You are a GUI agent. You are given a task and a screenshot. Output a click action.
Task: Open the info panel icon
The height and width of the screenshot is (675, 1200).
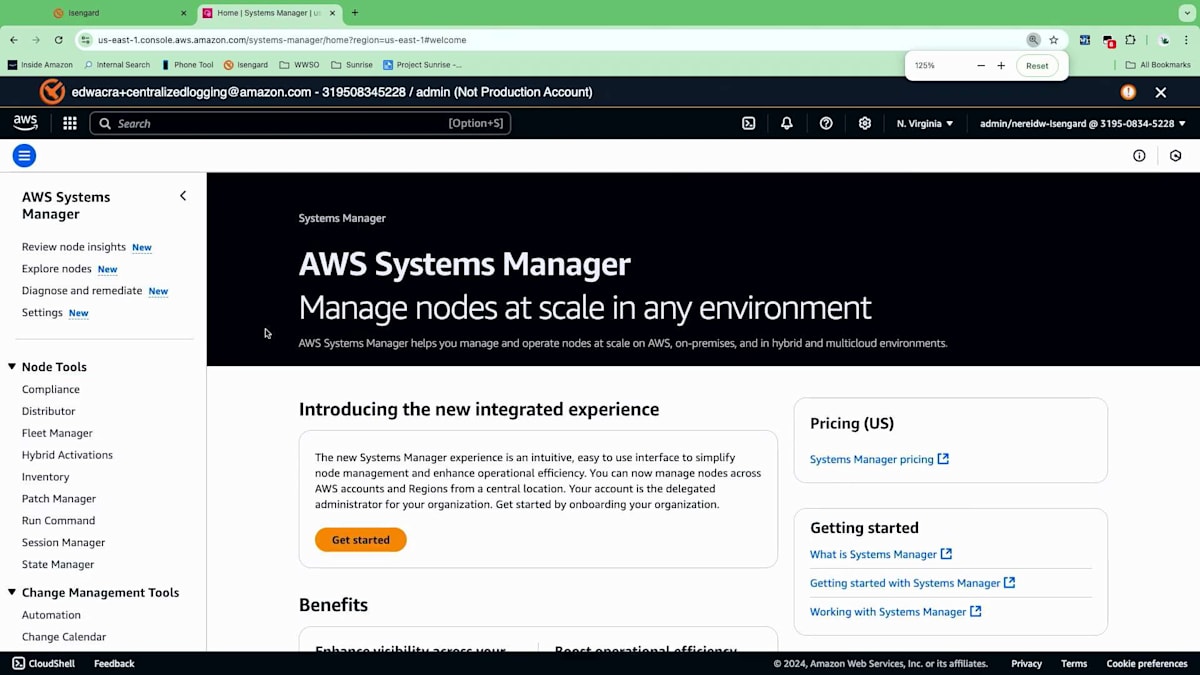[x=1139, y=155]
